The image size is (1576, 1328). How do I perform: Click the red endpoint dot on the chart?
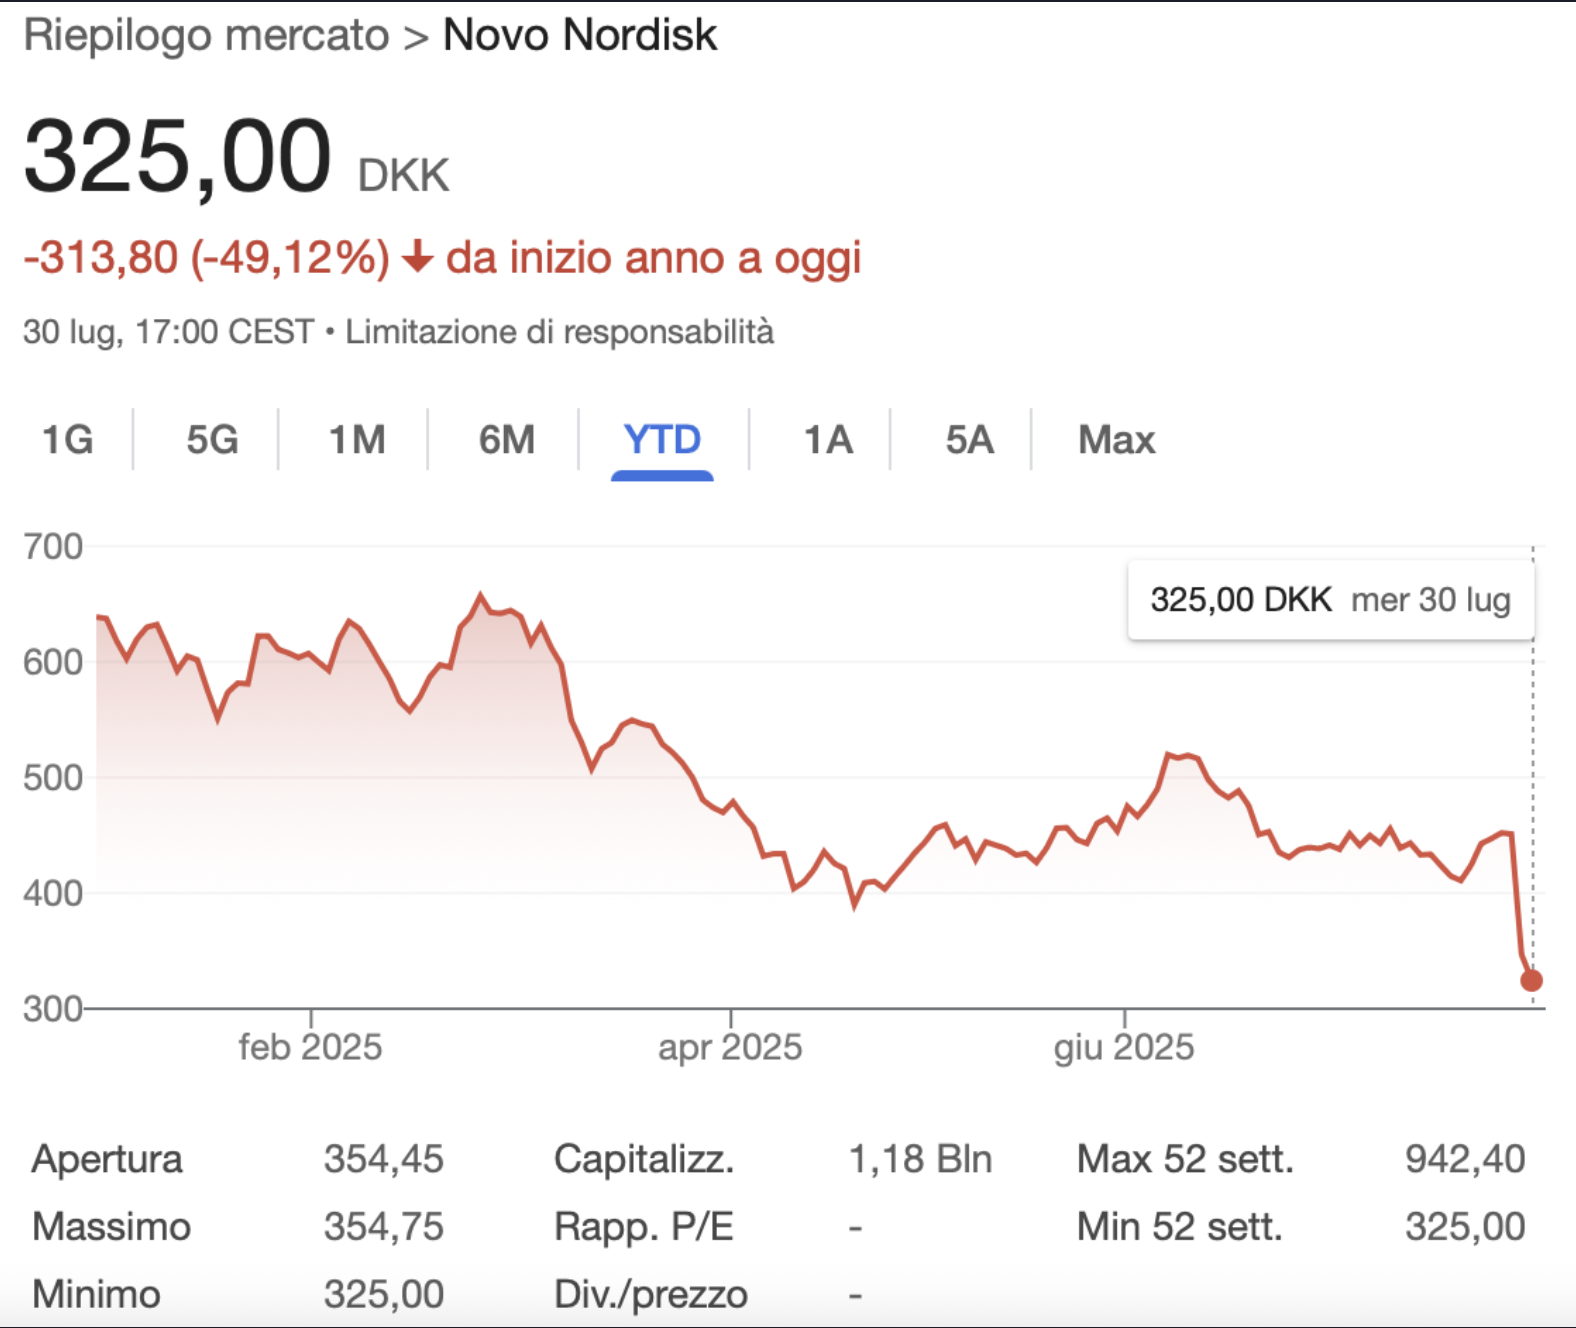click(x=1531, y=981)
